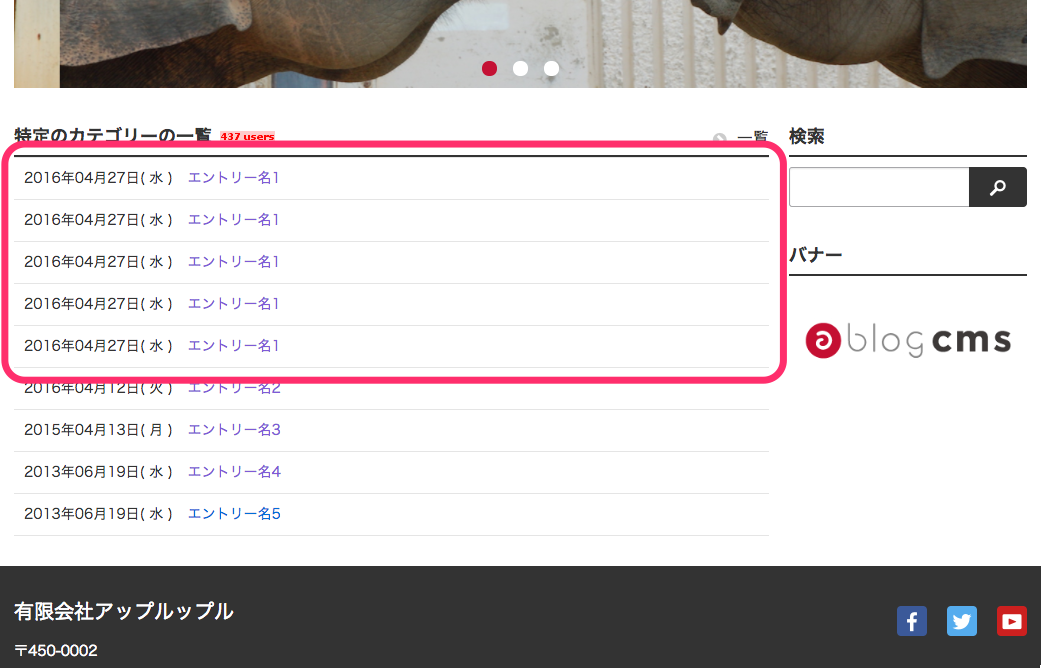Open the エントリー名3 entry link
This screenshot has height=668, width=1041.
coord(234,430)
